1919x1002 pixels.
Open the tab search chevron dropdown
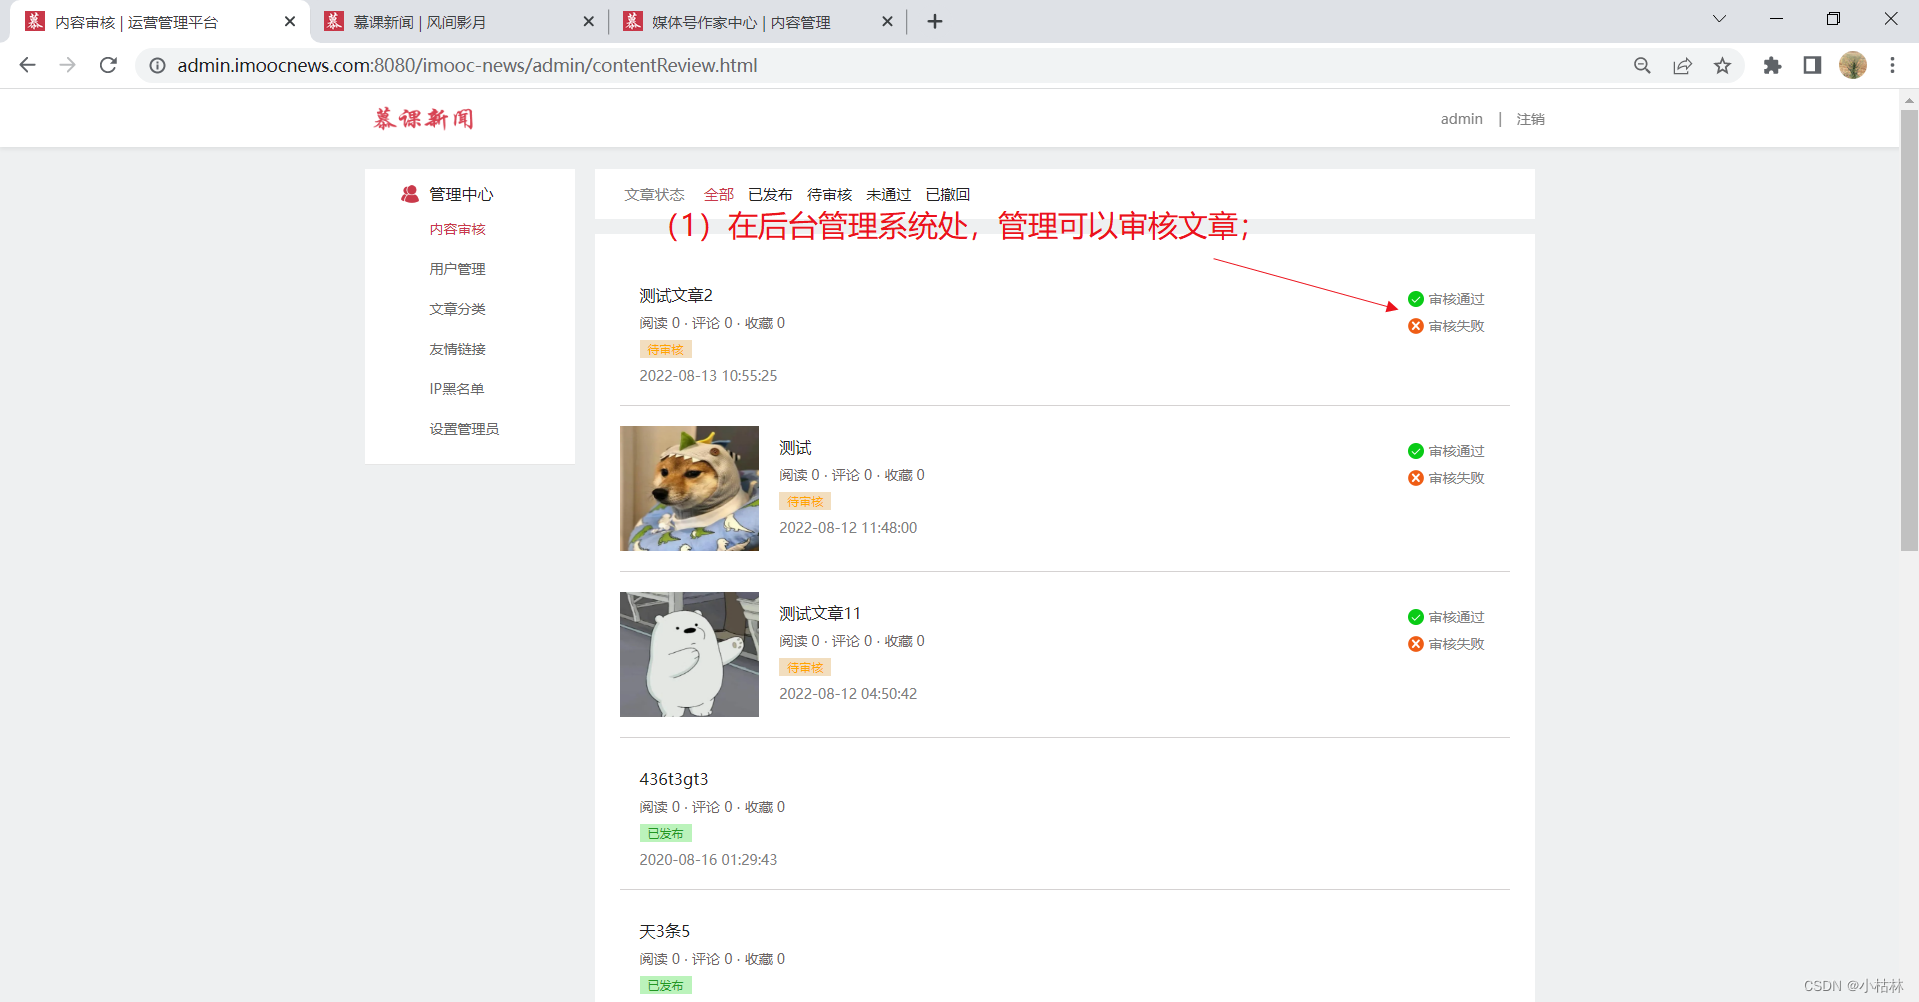coord(1718,19)
